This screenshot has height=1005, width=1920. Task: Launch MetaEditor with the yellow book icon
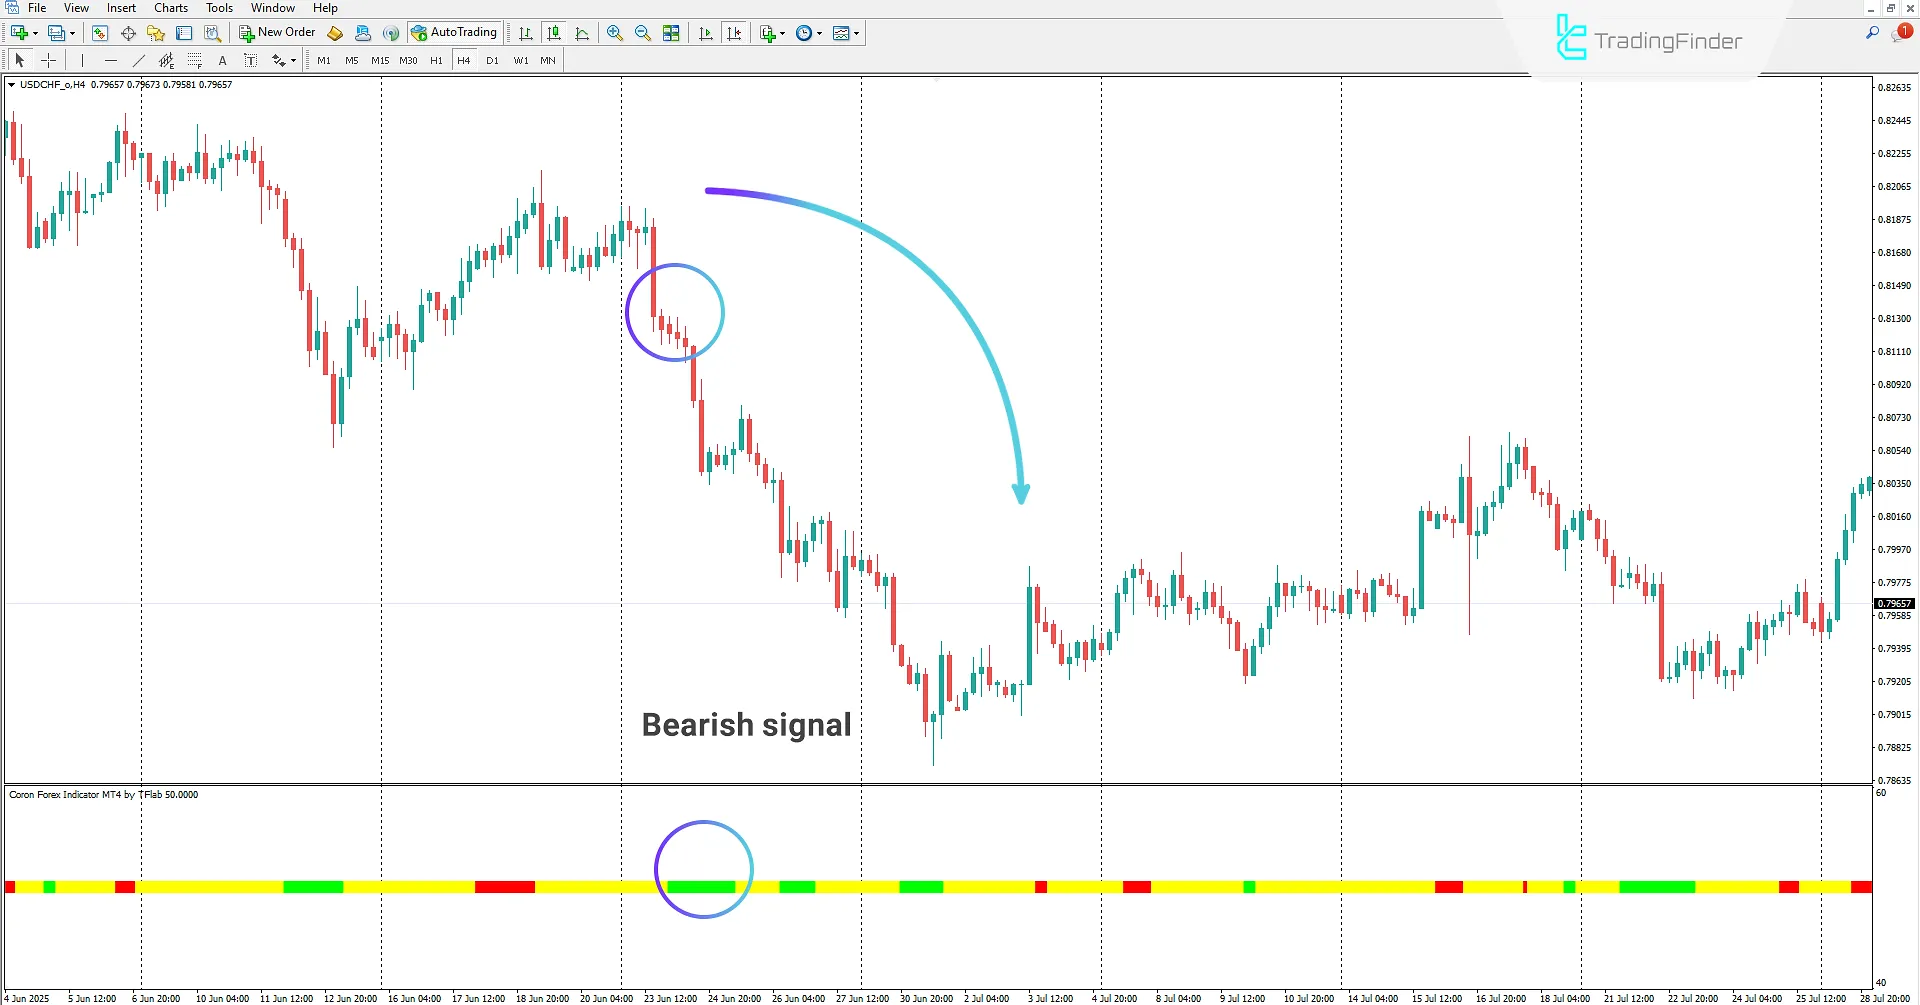click(x=335, y=33)
